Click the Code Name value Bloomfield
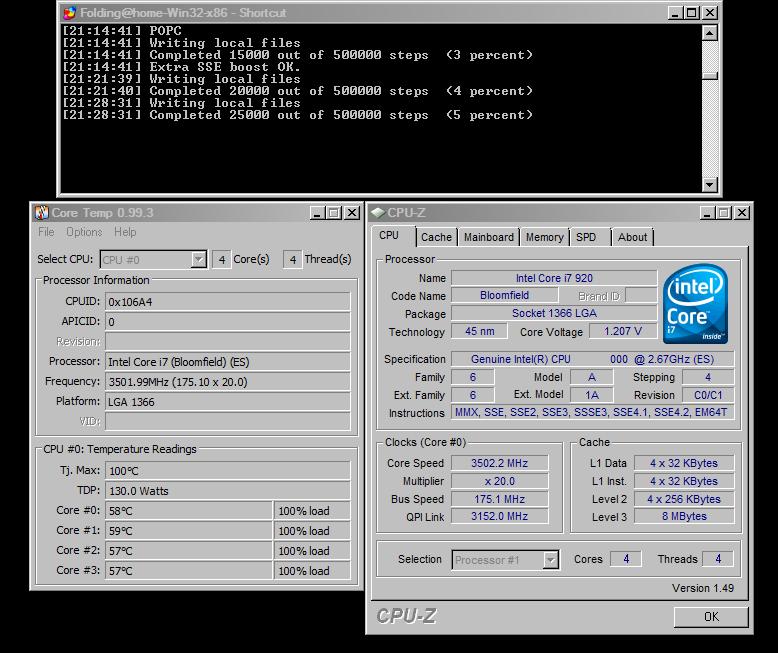778x653 pixels. [x=504, y=295]
